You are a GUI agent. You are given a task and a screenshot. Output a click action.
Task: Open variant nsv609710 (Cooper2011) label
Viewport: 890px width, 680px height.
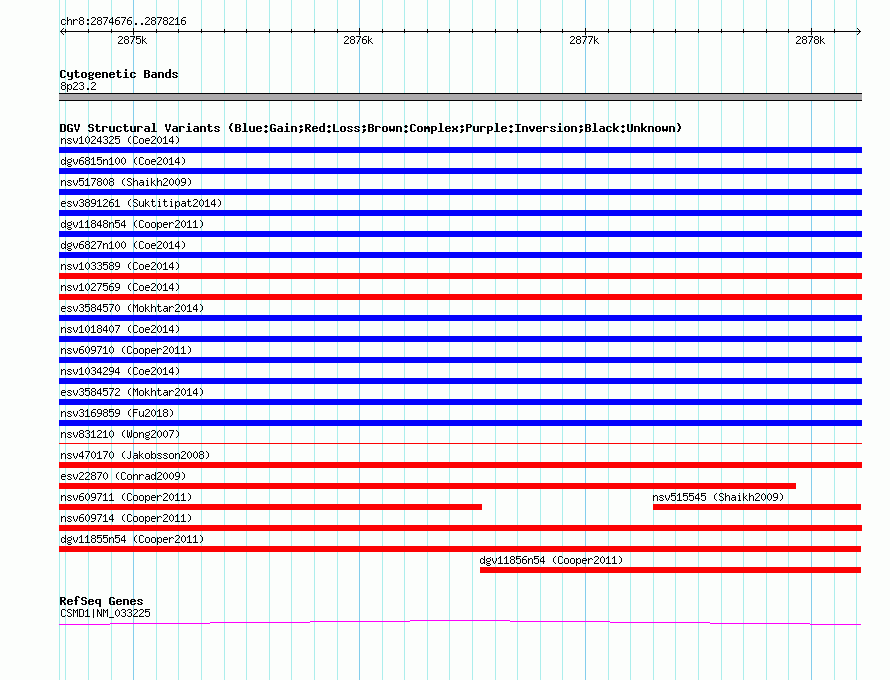point(126,350)
